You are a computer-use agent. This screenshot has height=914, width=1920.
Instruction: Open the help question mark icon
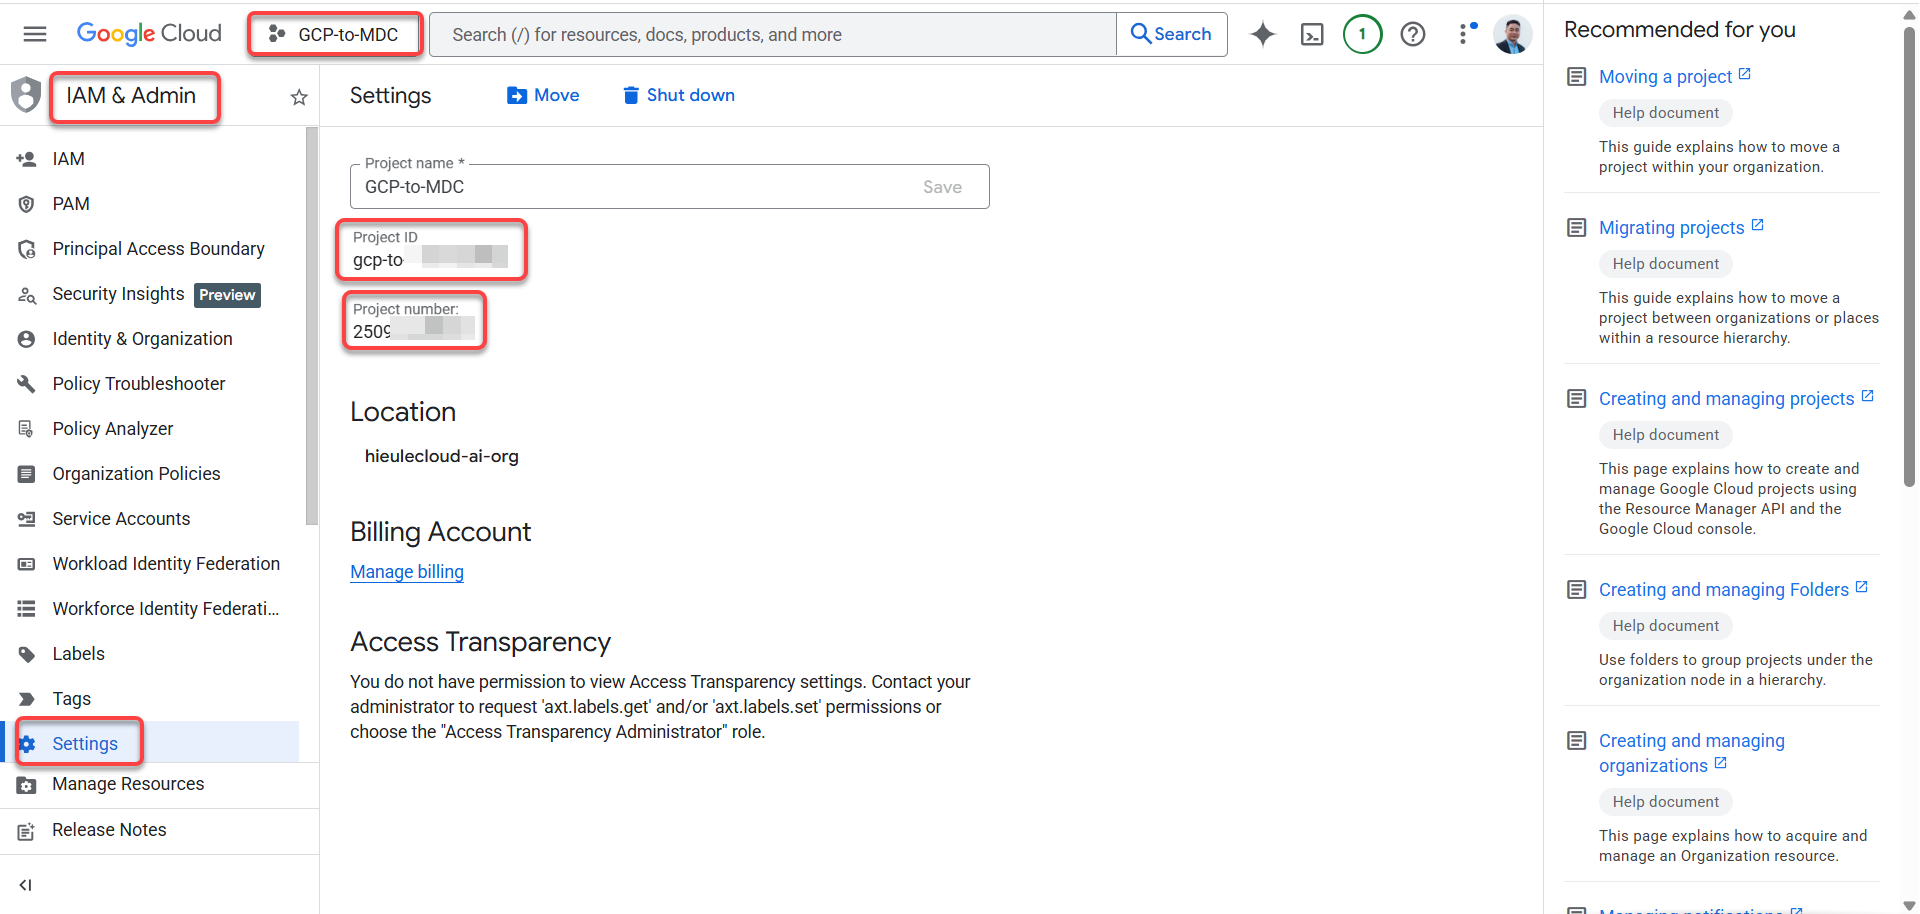pyautogui.click(x=1412, y=35)
